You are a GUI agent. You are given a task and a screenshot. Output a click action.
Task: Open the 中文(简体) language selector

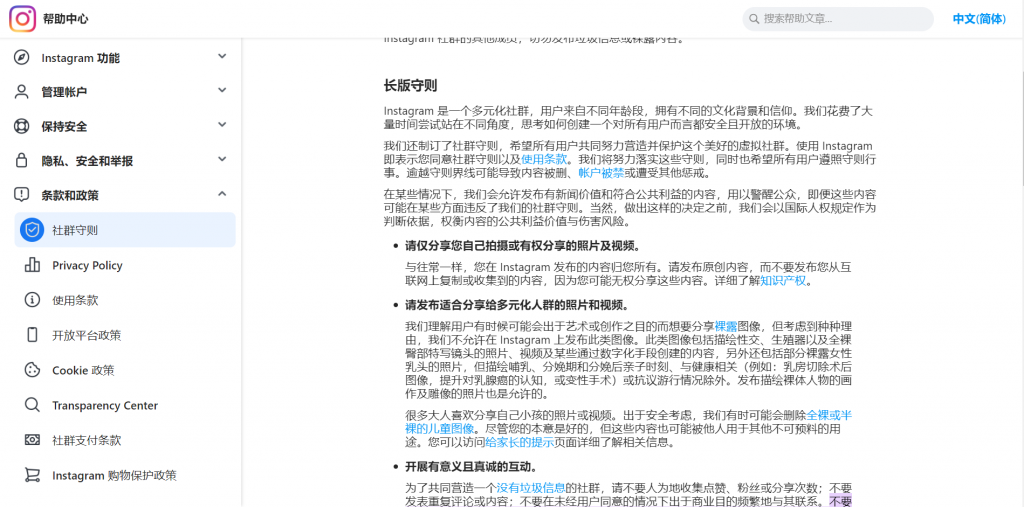979,19
